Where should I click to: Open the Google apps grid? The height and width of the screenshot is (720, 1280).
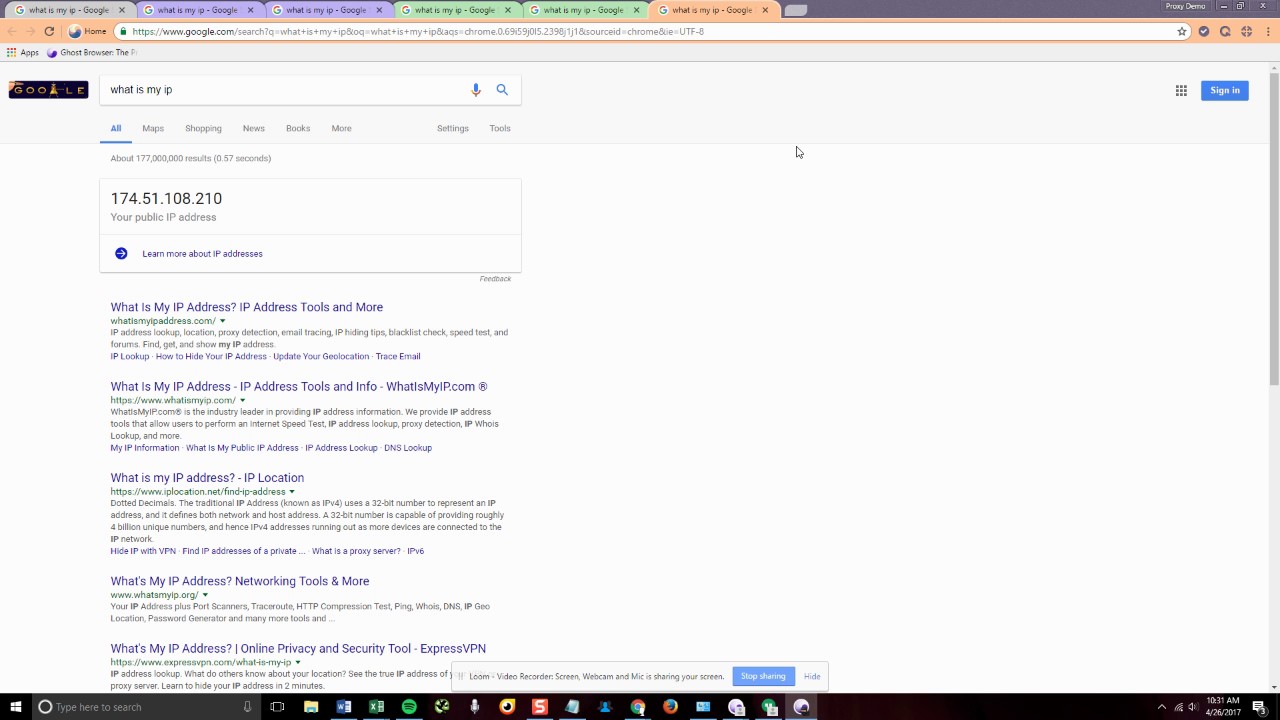click(x=1181, y=90)
